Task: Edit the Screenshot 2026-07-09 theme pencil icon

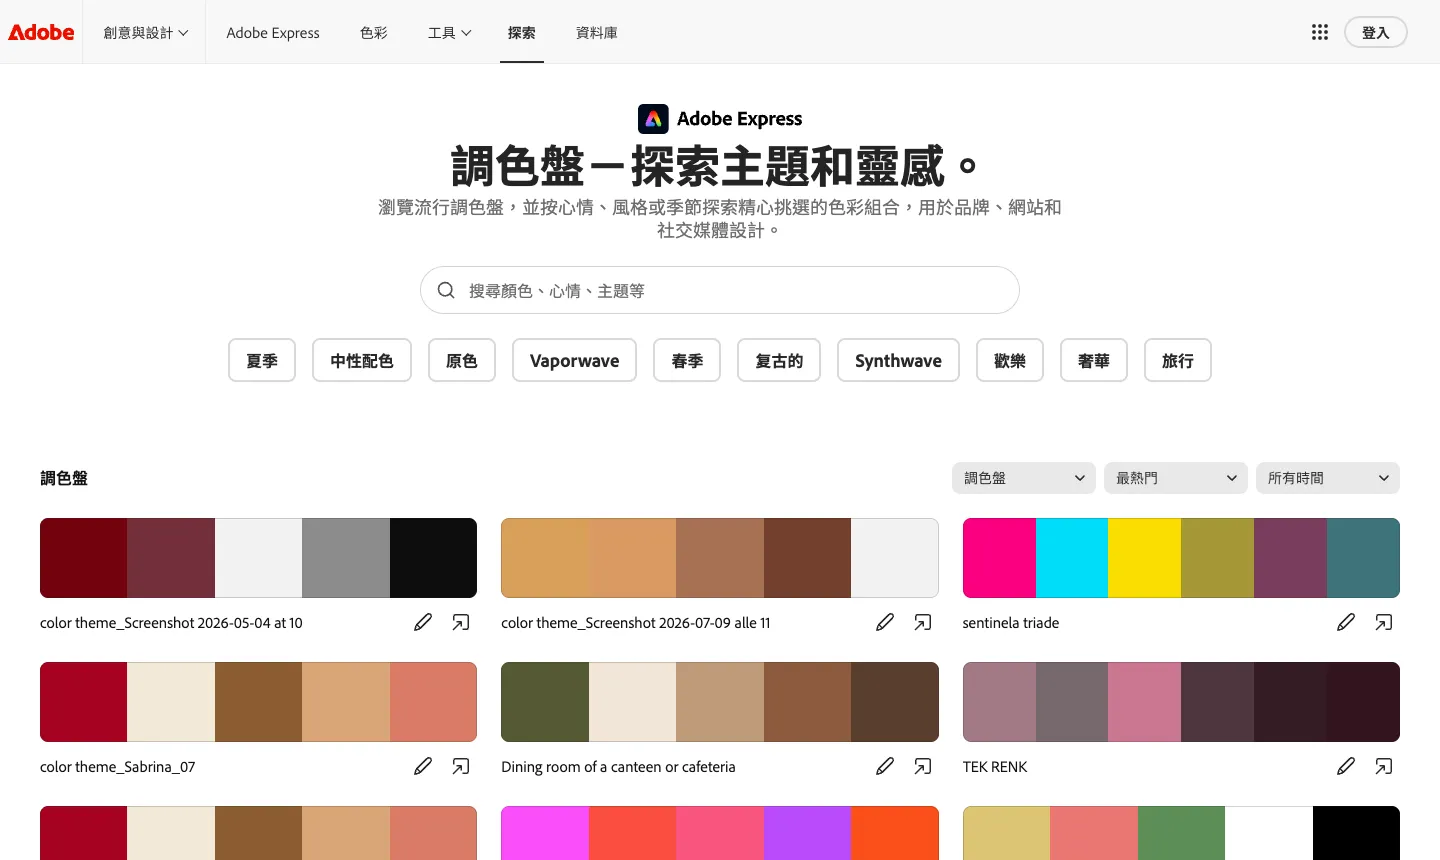Action: [x=885, y=622]
